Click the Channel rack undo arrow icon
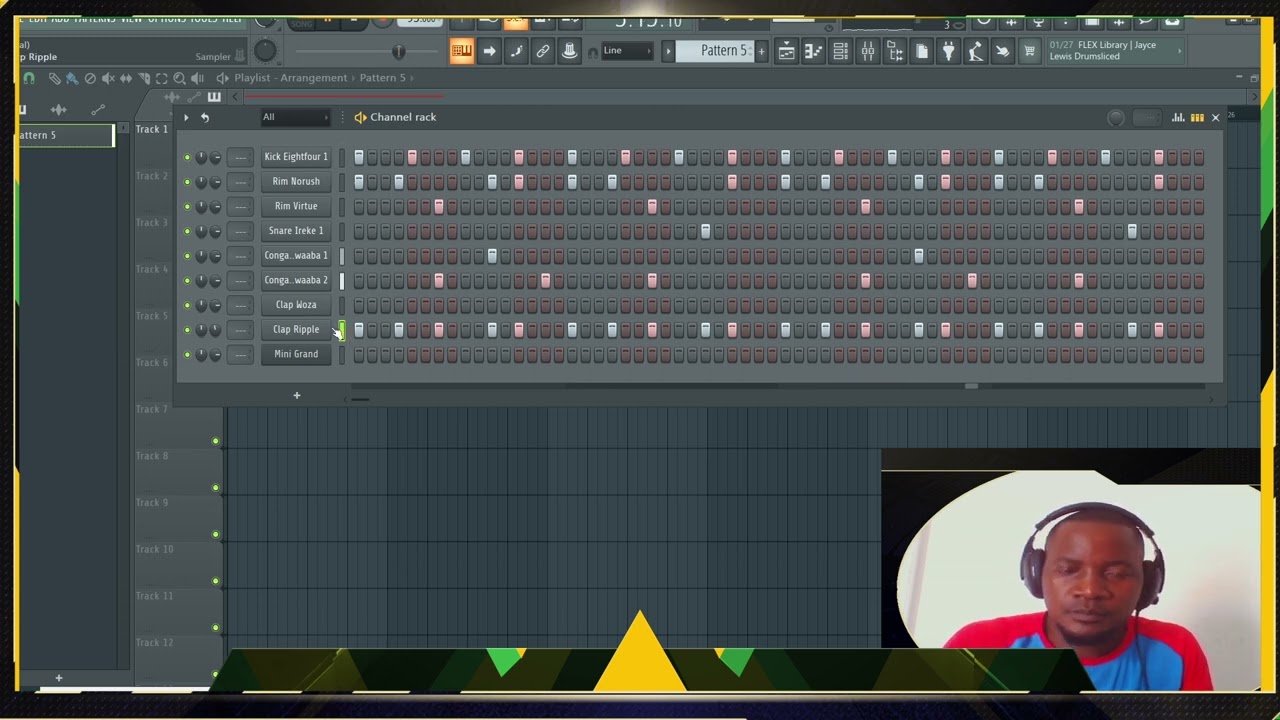Screen dimensions: 1280x720 [x=205, y=117]
